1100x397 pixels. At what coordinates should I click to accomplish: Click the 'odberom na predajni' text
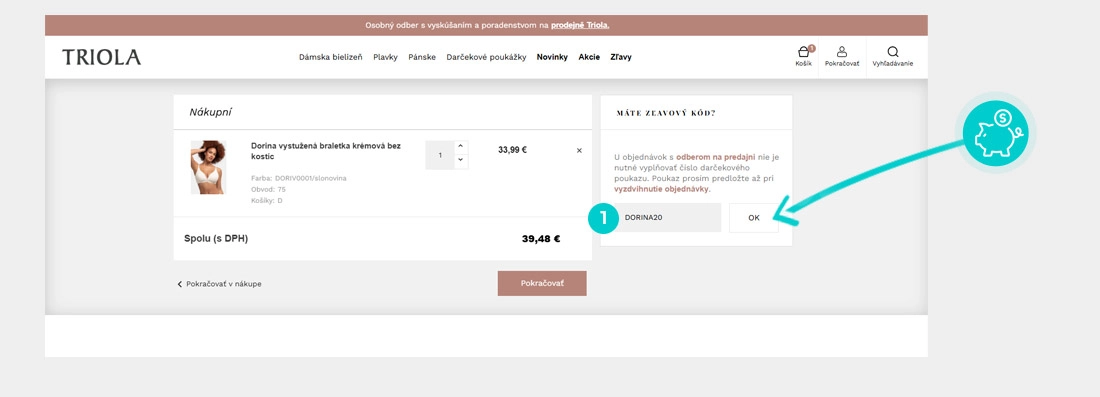pyautogui.click(x=716, y=157)
